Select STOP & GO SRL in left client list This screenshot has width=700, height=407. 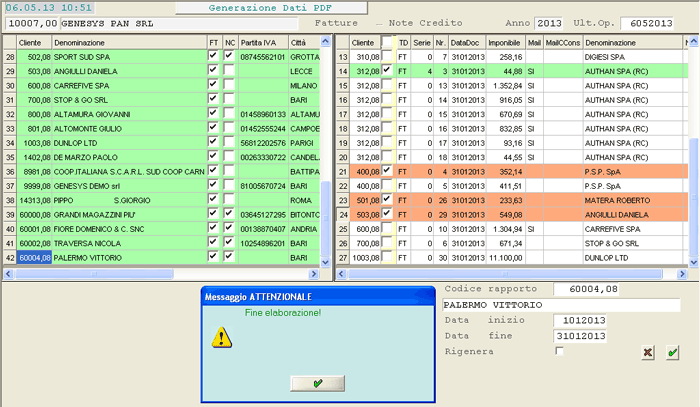(161, 100)
